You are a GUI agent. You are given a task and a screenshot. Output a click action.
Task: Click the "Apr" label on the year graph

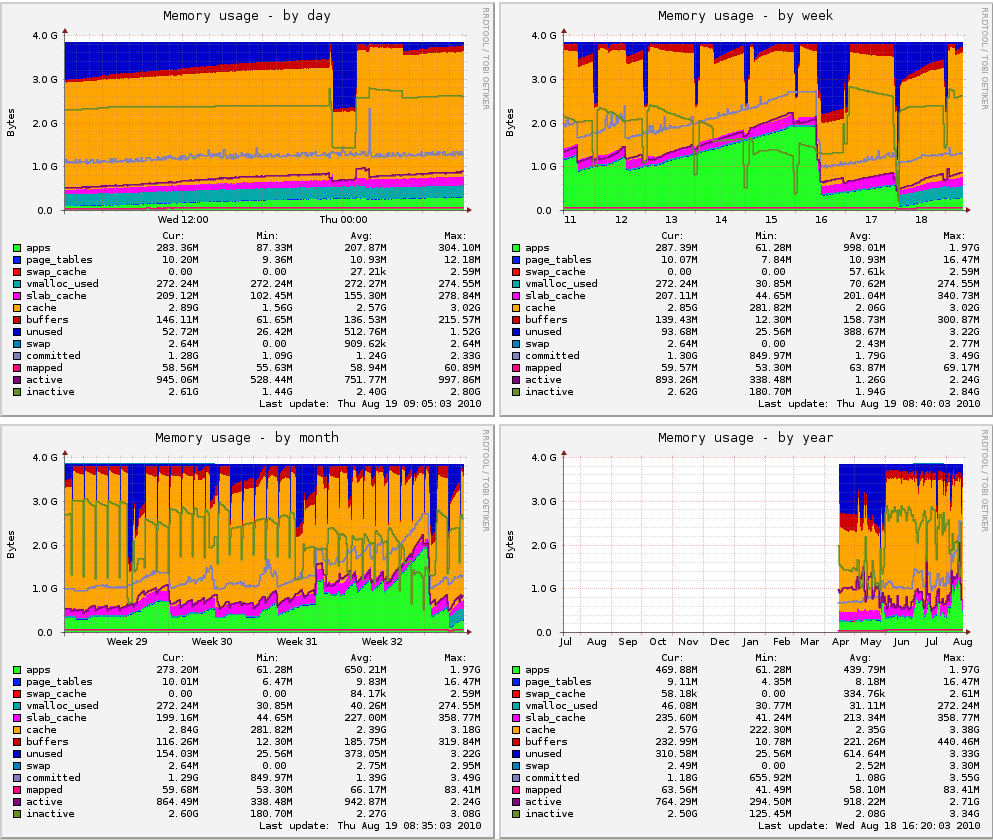(841, 642)
